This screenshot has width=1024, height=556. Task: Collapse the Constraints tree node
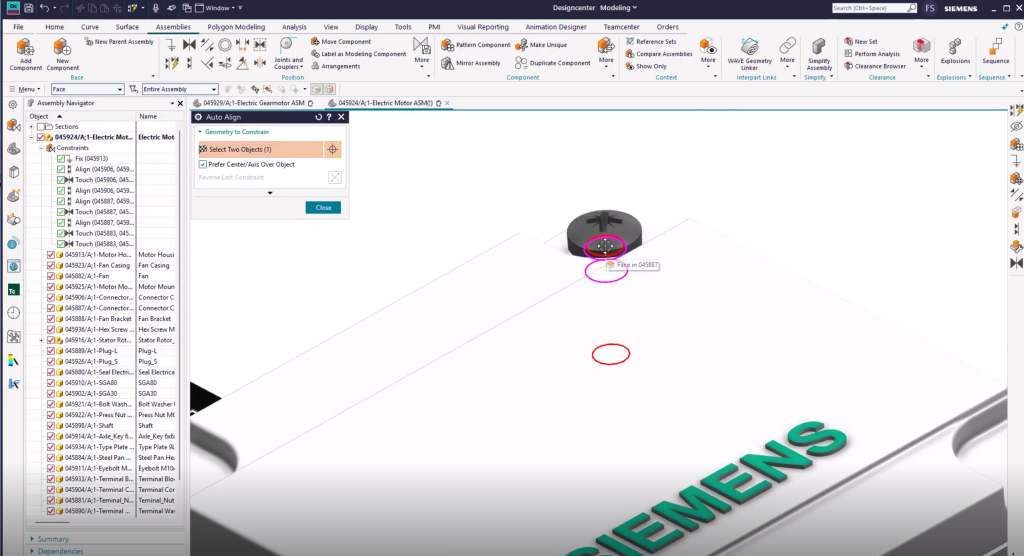point(41,148)
